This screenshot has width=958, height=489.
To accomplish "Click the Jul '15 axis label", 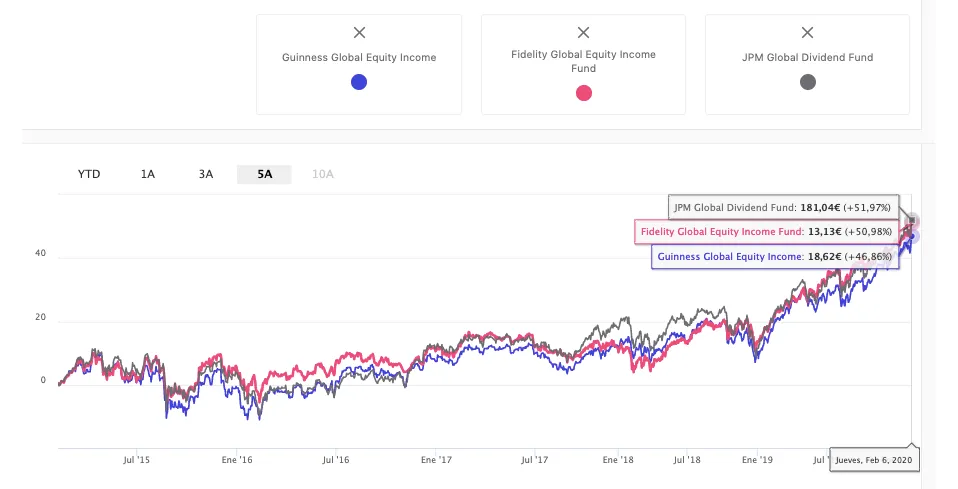I will [136, 460].
